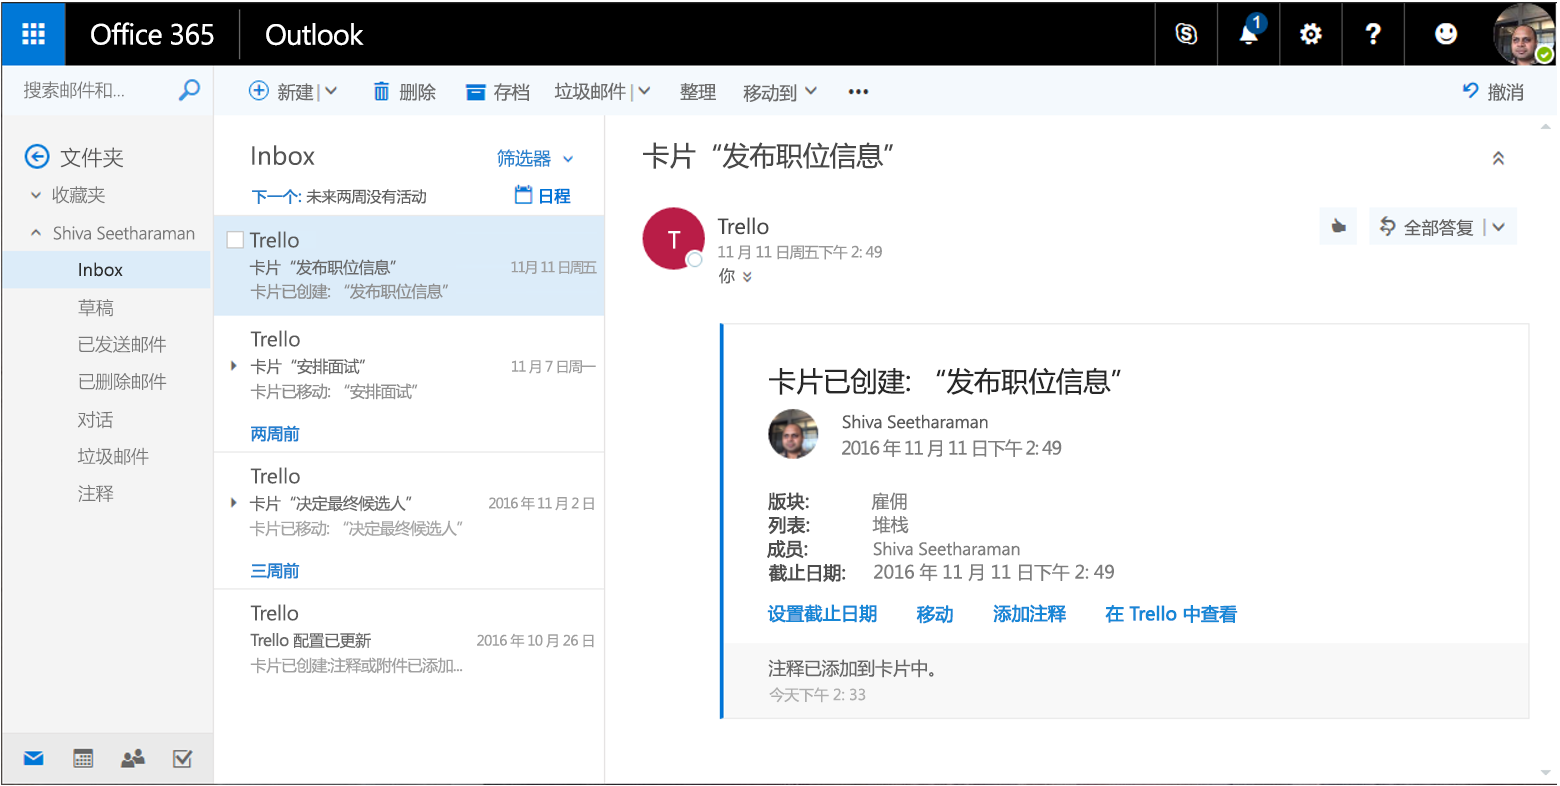Click the 添加注释 link

[1029, 614]
